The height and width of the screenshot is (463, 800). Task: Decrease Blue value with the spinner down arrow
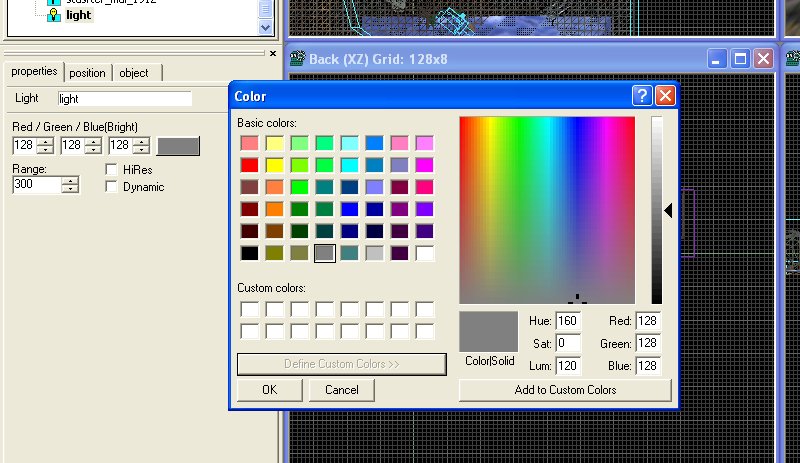141,150
